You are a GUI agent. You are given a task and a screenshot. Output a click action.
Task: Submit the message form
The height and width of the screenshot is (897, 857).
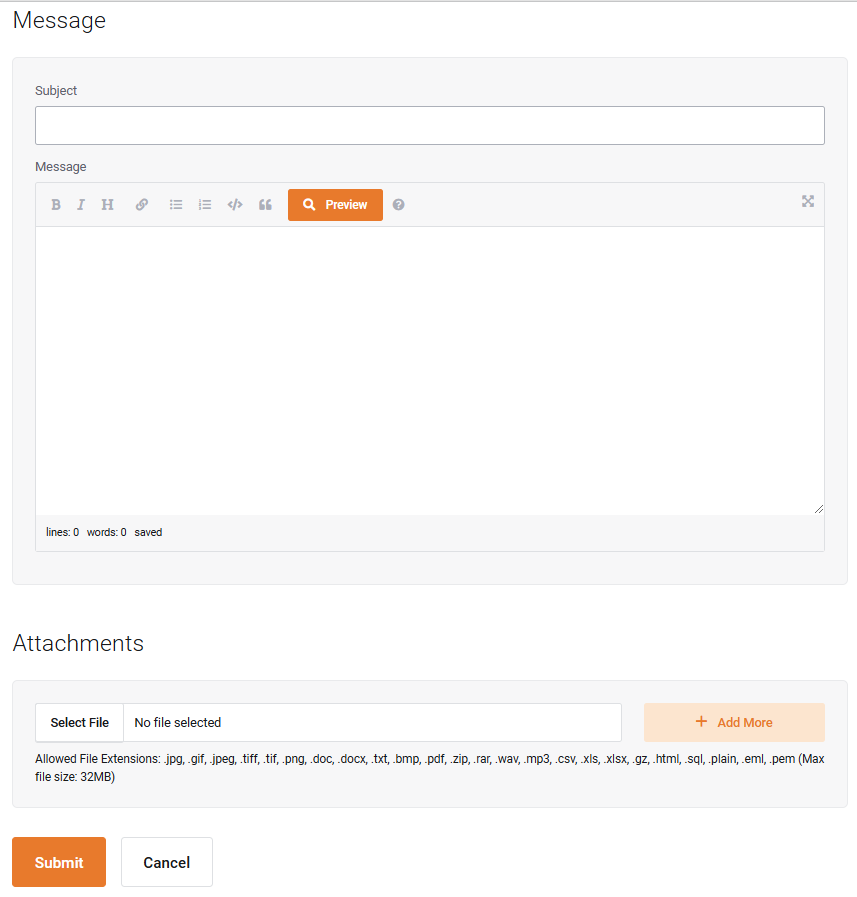[59, 862]
